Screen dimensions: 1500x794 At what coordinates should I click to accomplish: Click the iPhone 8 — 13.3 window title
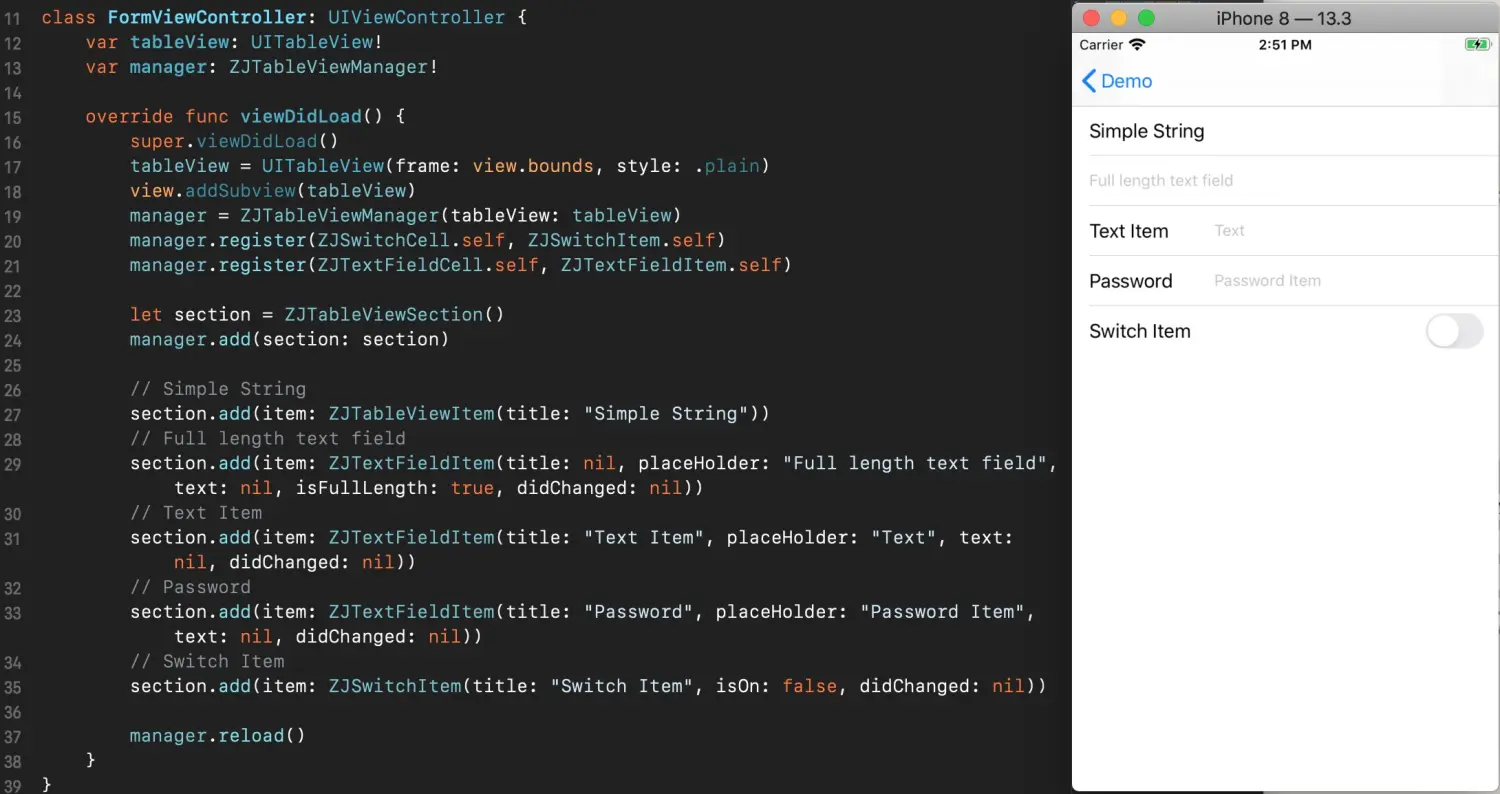[x=1284, y=18]
